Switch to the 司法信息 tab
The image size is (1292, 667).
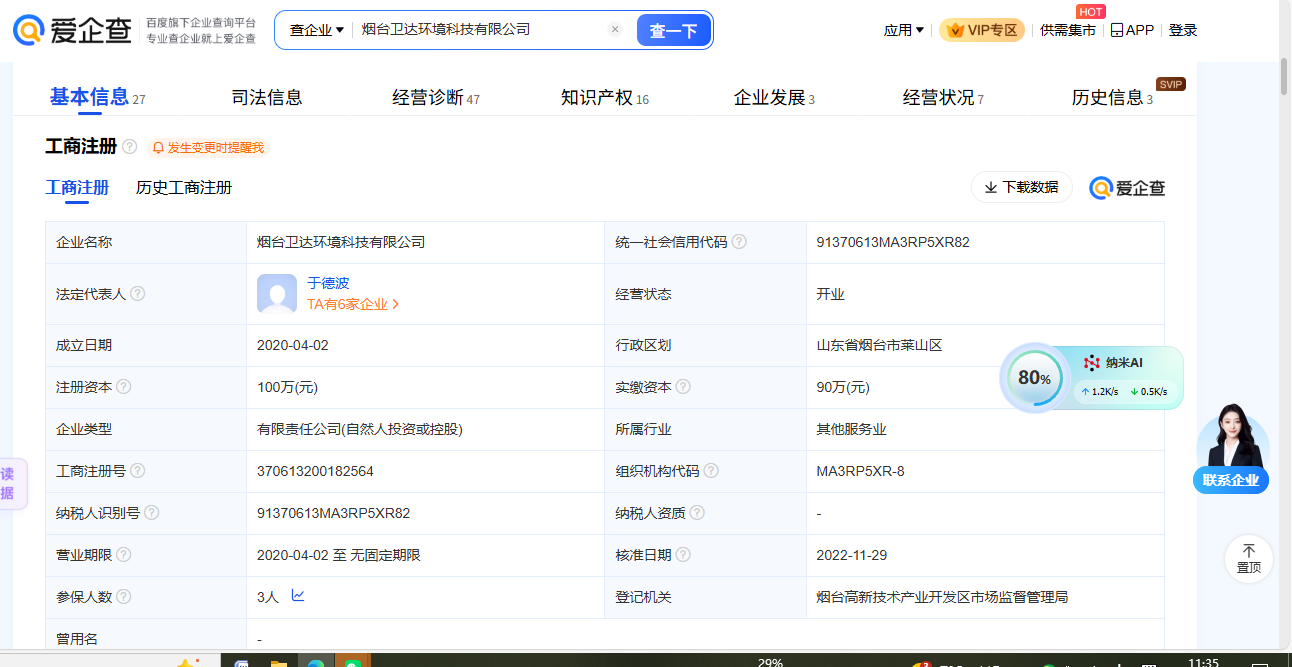click(267, 98)
